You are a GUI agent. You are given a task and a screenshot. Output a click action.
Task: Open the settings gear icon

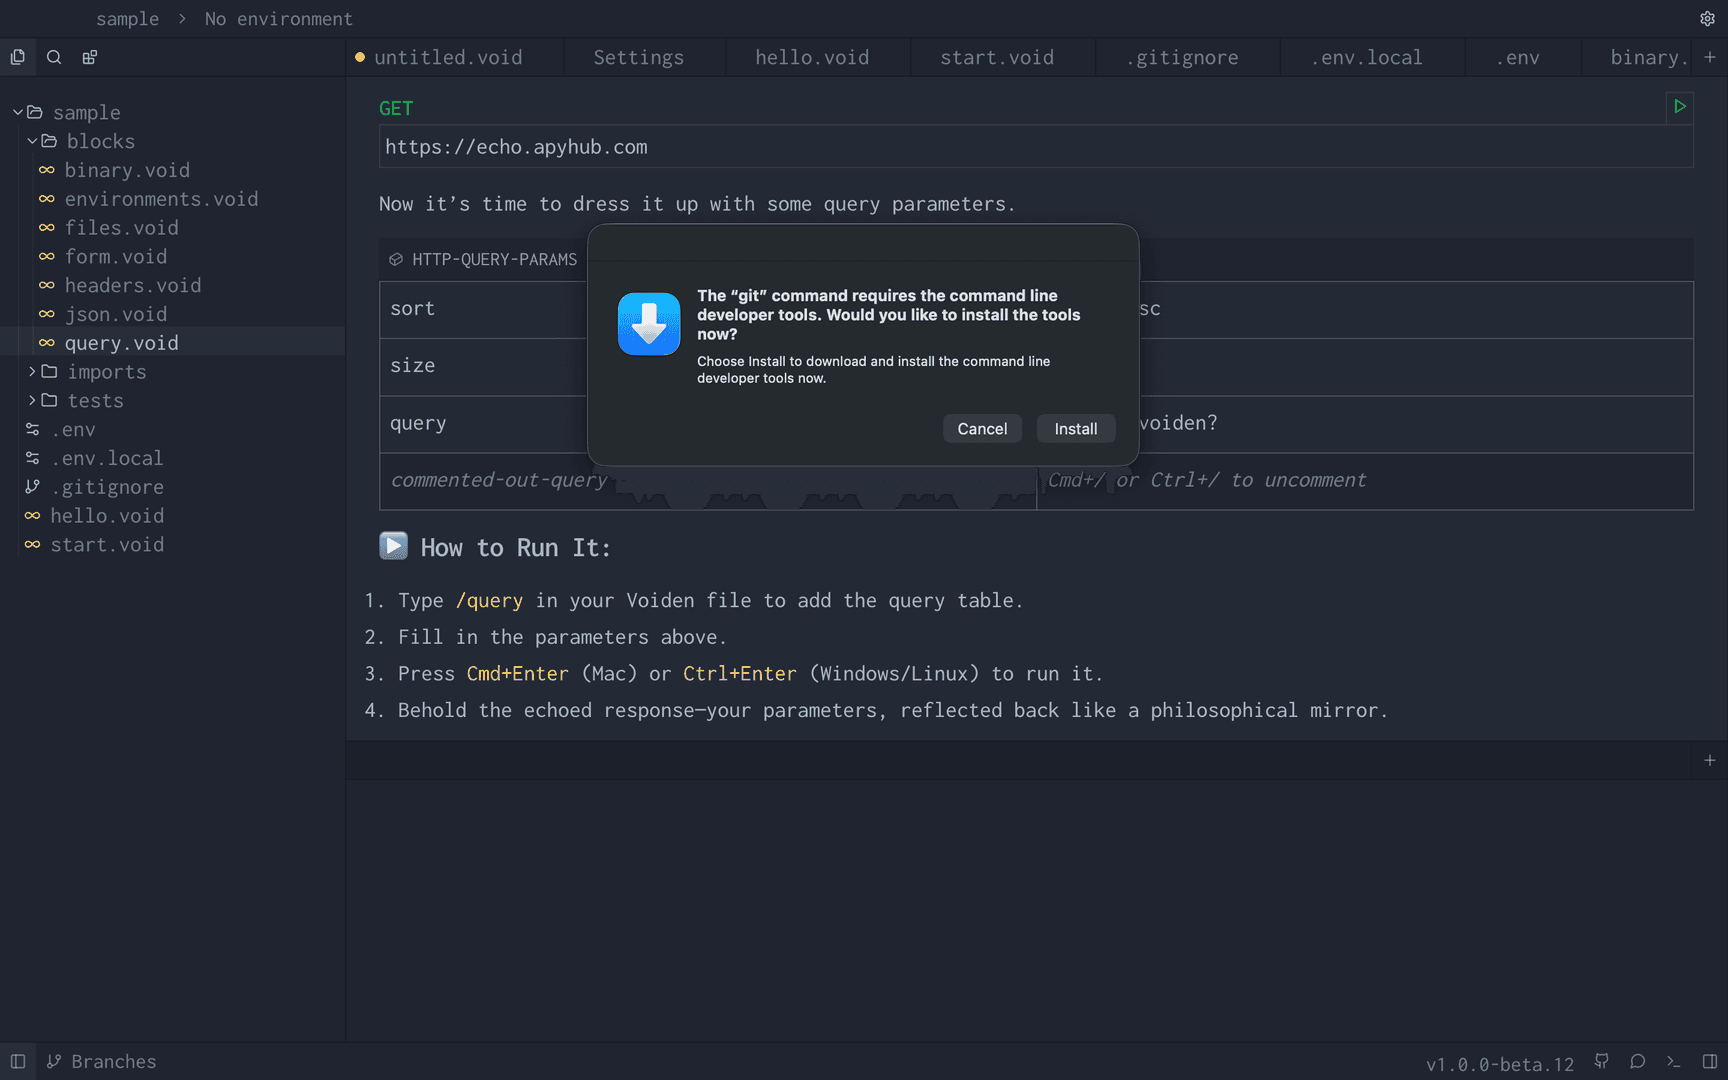[x=1707, y=18]
